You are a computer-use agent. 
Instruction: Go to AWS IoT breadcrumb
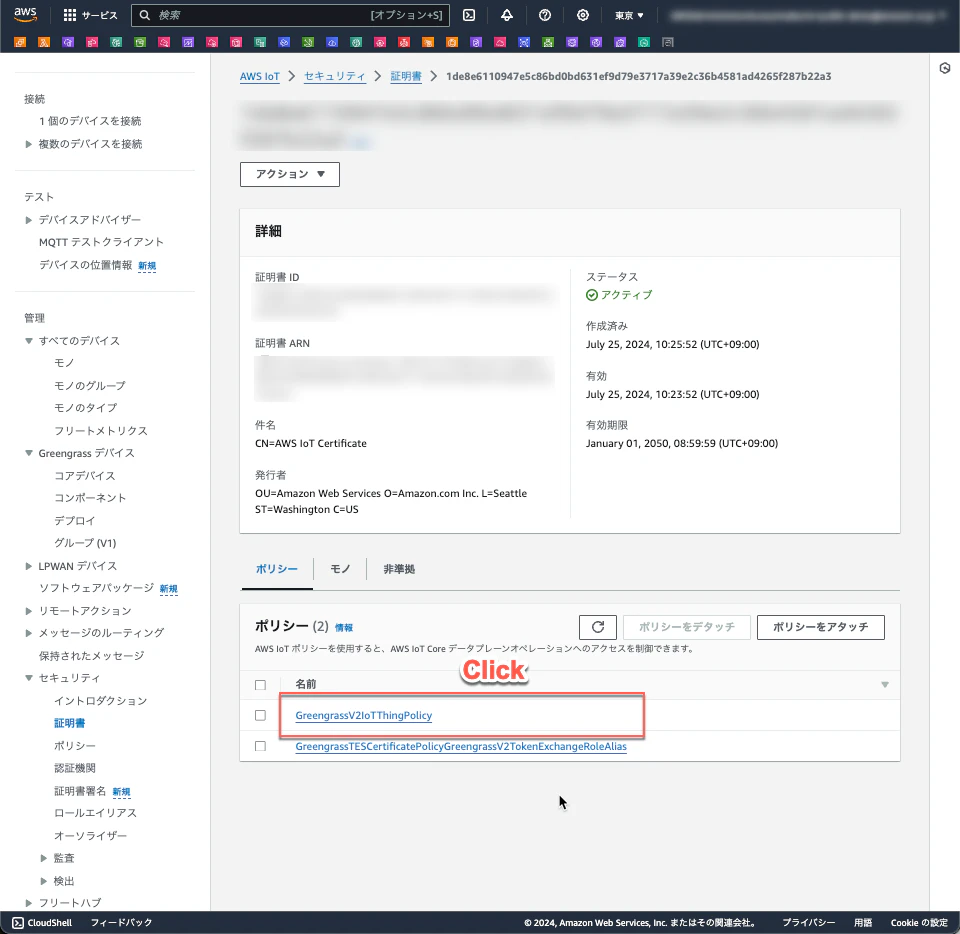[260, 77]
